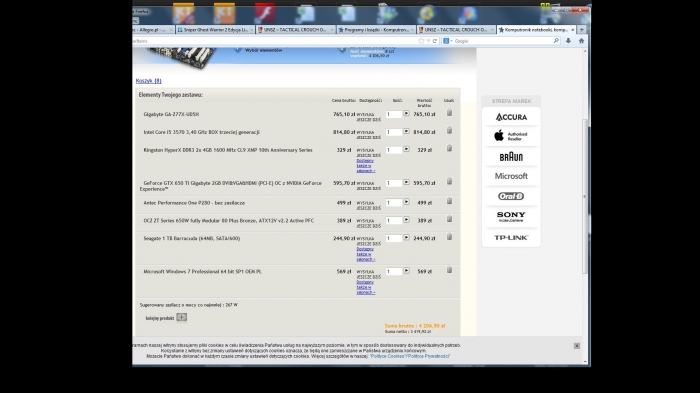This screenshot has height=393, width=700.
Task: Open the second UNSZ - TACTICAL CROUCH tab
Action: [x=456, y=29]
